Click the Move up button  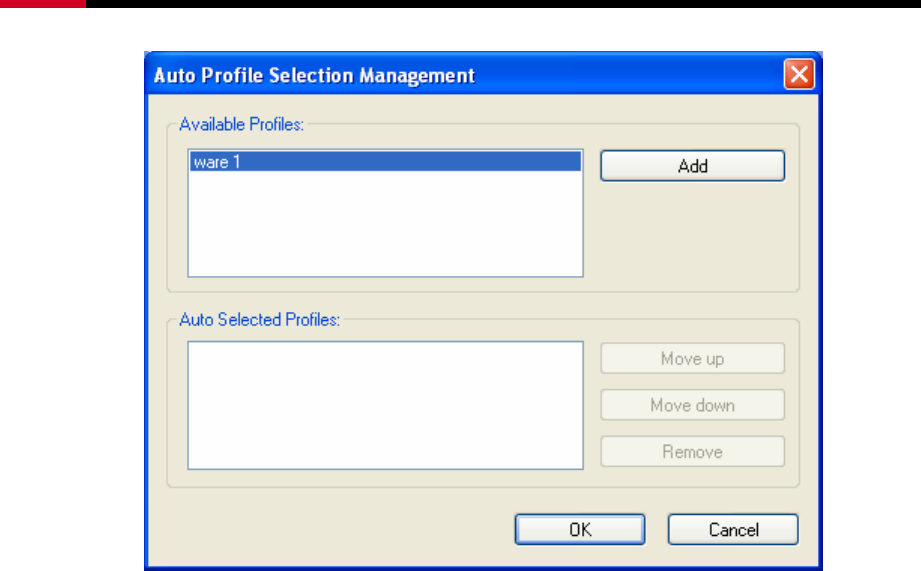coord(693,358)
